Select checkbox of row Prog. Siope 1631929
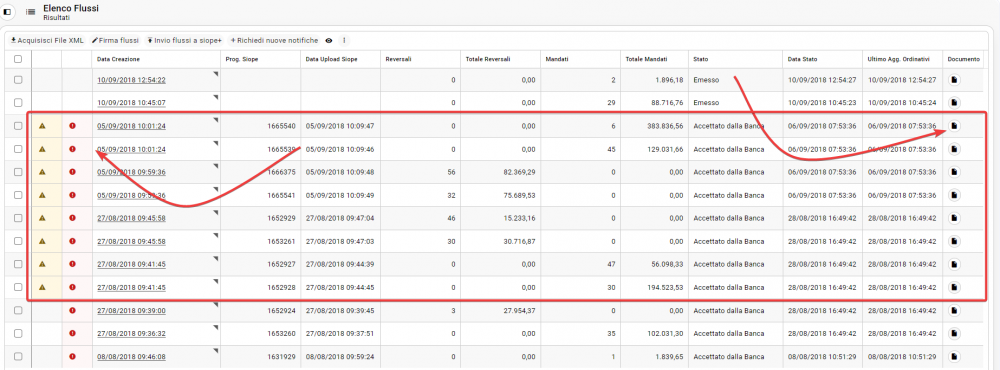The width and height of the screenshot is (1000, 370). pyautogui.click(x=18, y=356)
